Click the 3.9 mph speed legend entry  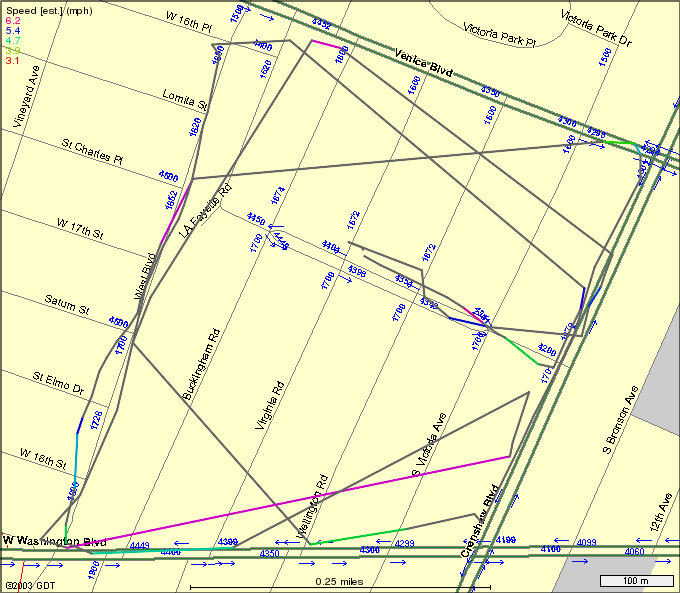click(x=13, y=50)
